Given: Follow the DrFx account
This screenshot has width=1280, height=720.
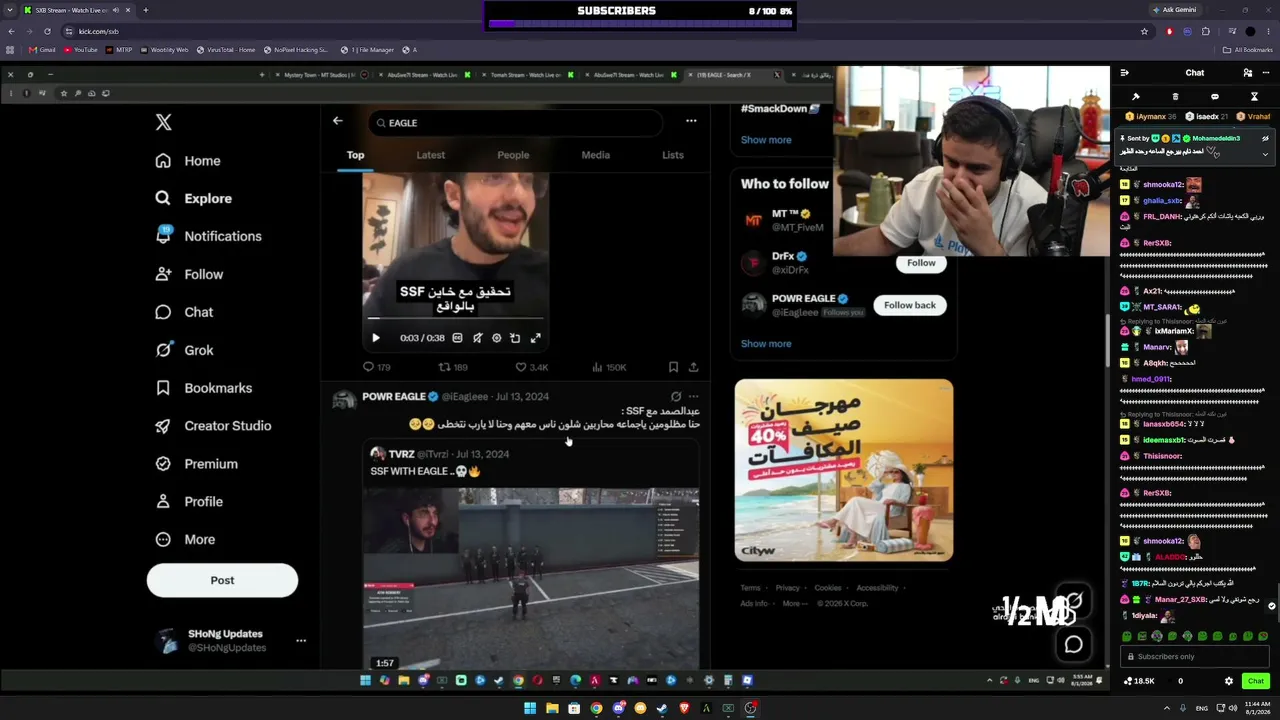Looking at the screenshot, I should point(921,263).
